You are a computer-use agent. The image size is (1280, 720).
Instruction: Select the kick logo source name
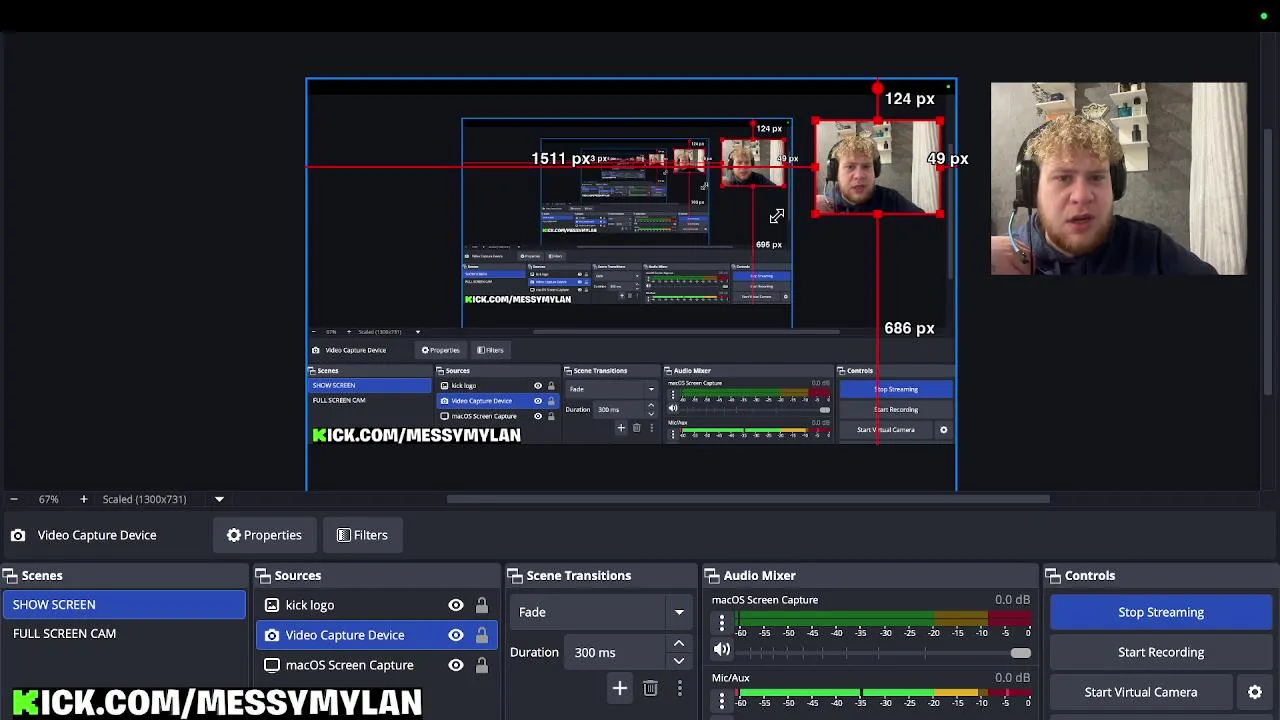pyautogui.click(x=310, y=605)
